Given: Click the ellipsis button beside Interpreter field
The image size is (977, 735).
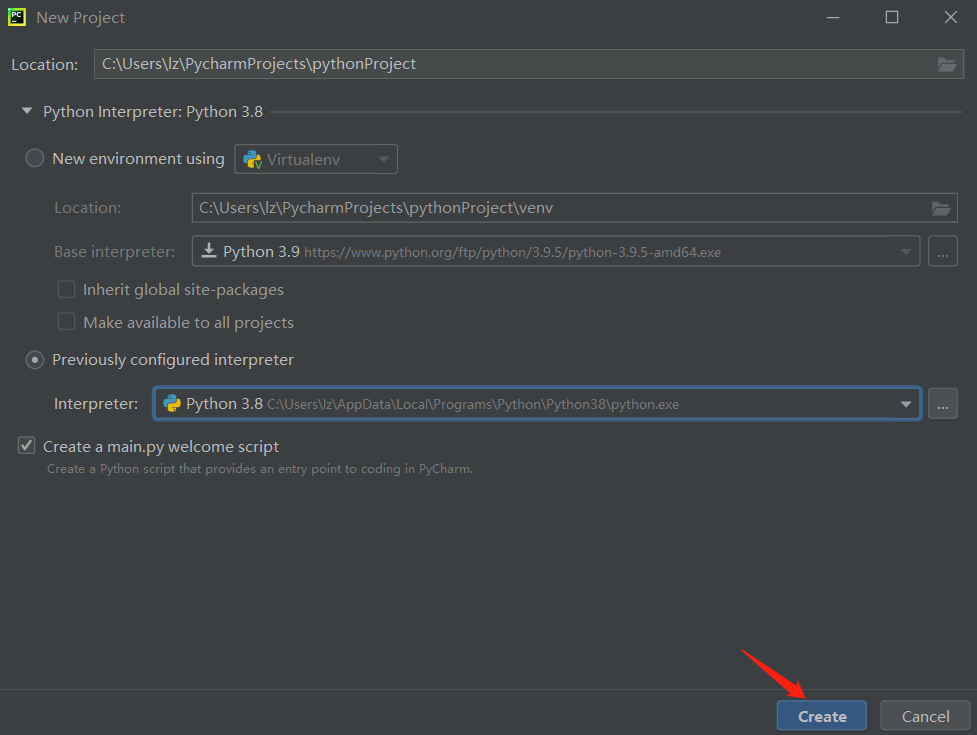Looking at the screenshot, I should (943, 404).
